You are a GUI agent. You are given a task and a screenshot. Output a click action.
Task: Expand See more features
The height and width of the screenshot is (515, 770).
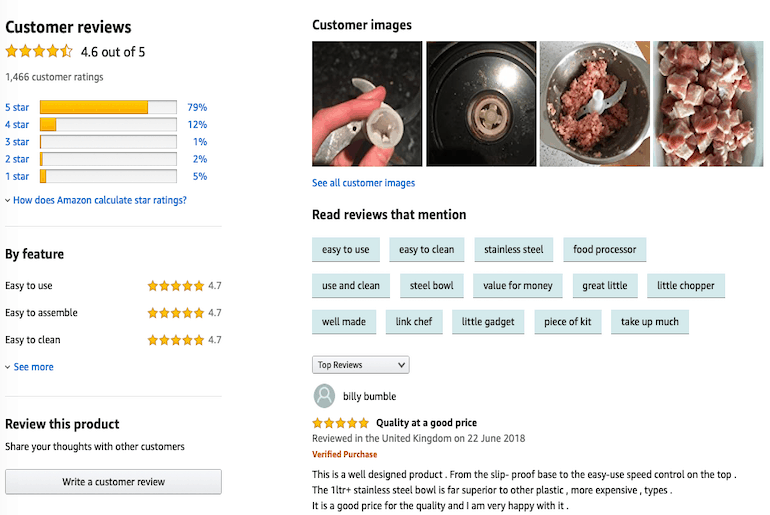click(33, 367)
